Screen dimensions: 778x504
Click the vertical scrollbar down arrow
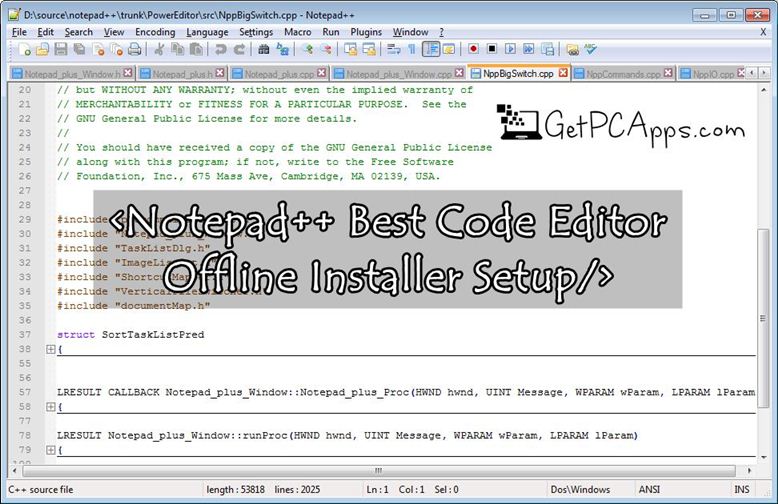coord(763,456)
